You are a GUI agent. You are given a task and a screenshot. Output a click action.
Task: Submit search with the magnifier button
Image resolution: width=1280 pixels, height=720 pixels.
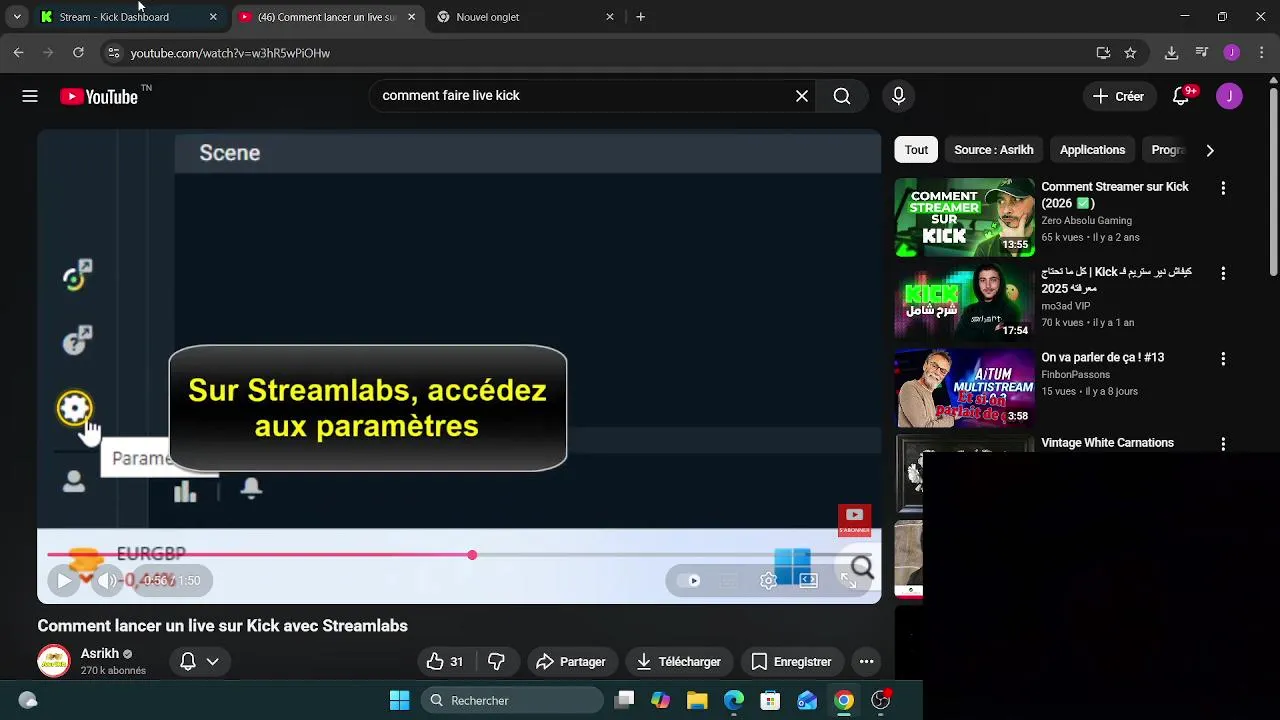(842, 96)
